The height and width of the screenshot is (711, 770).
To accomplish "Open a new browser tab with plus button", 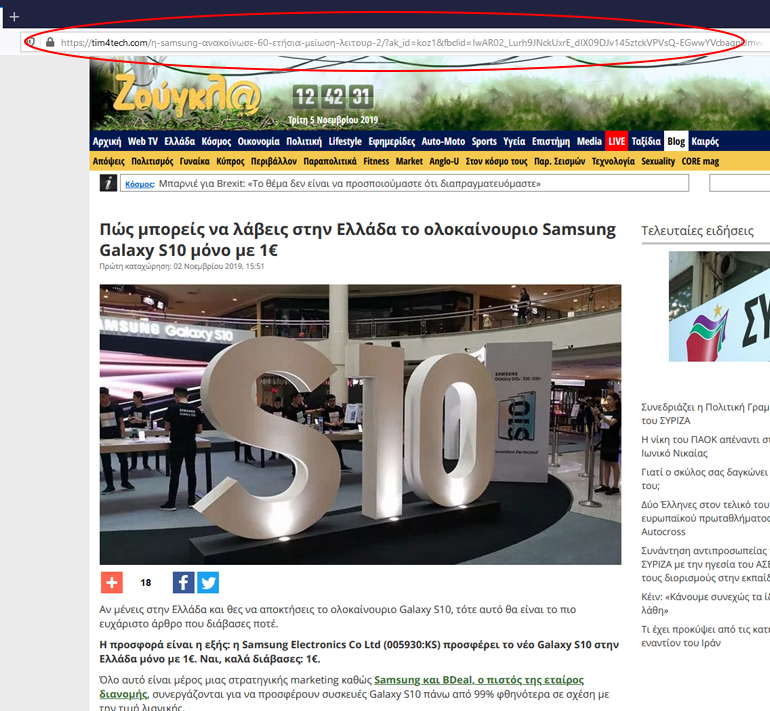I will [14, 17].
